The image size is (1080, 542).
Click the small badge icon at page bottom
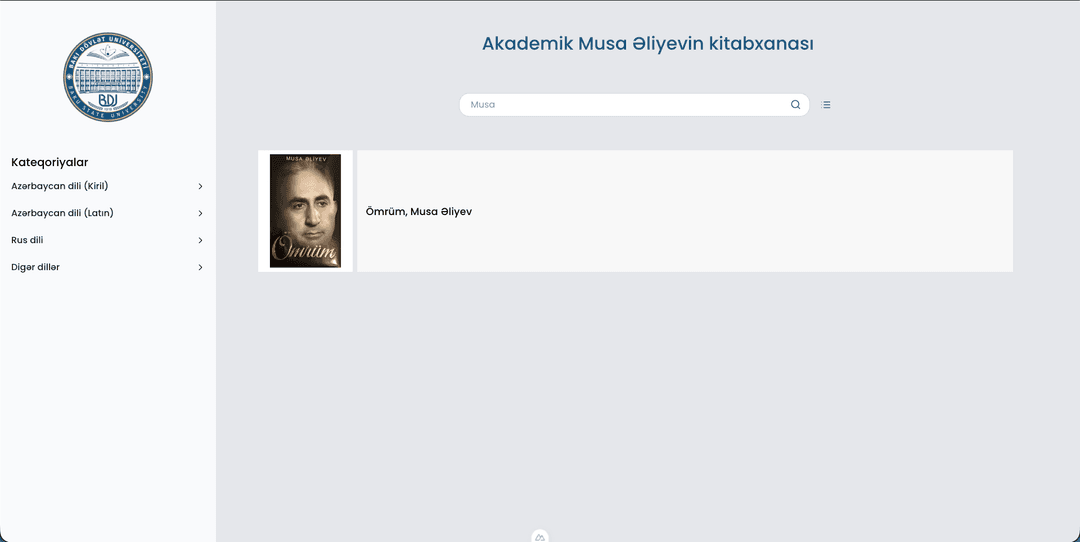pyautogui.click(x=540, y=536)
